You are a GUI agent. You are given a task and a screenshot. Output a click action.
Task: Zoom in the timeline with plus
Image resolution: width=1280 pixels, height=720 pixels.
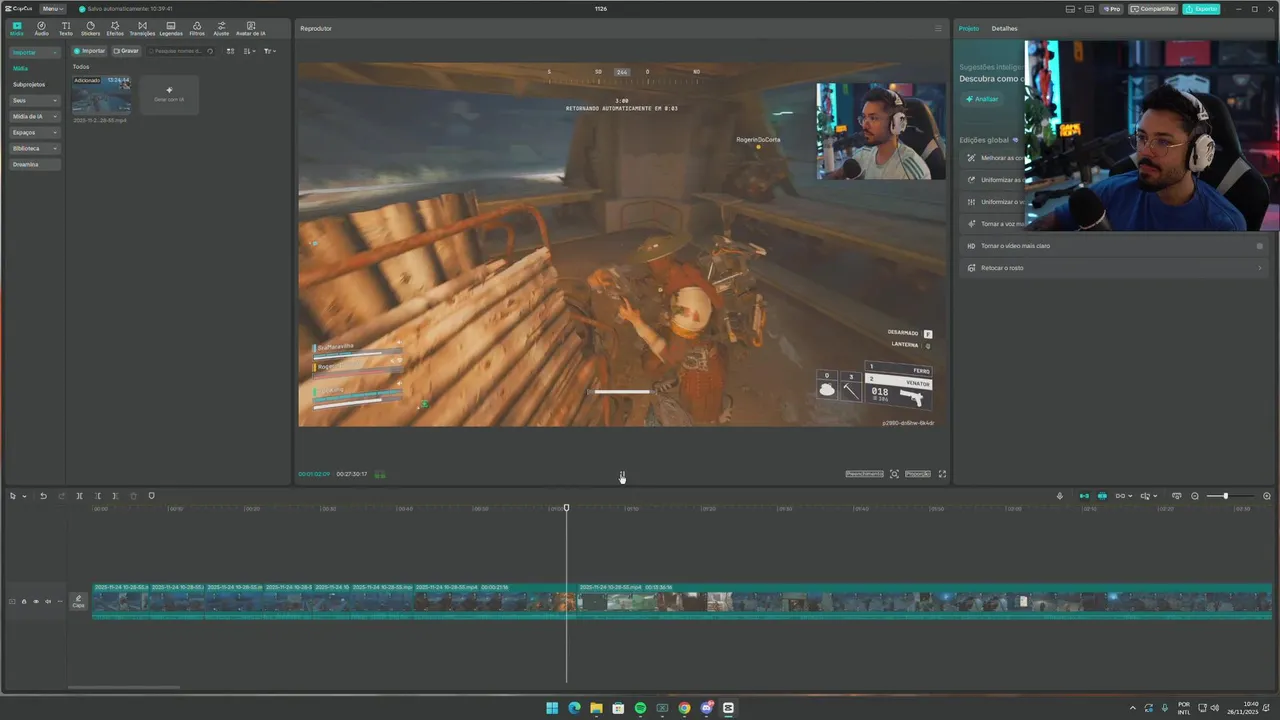coord(1267,496)
